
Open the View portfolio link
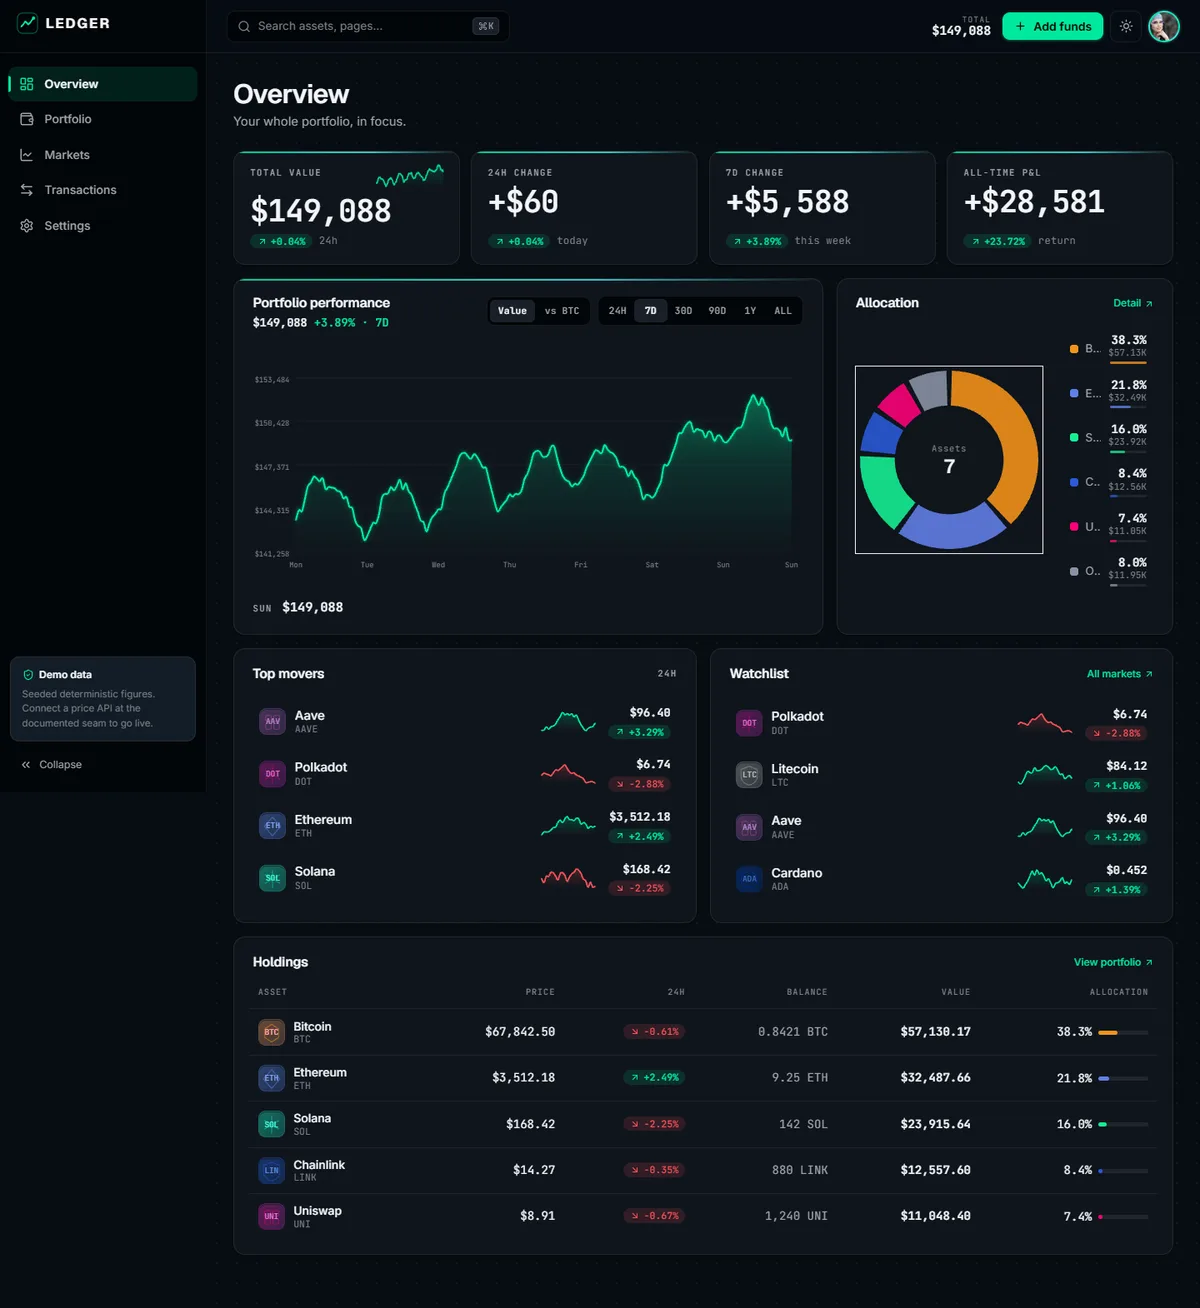(1113, 962)
